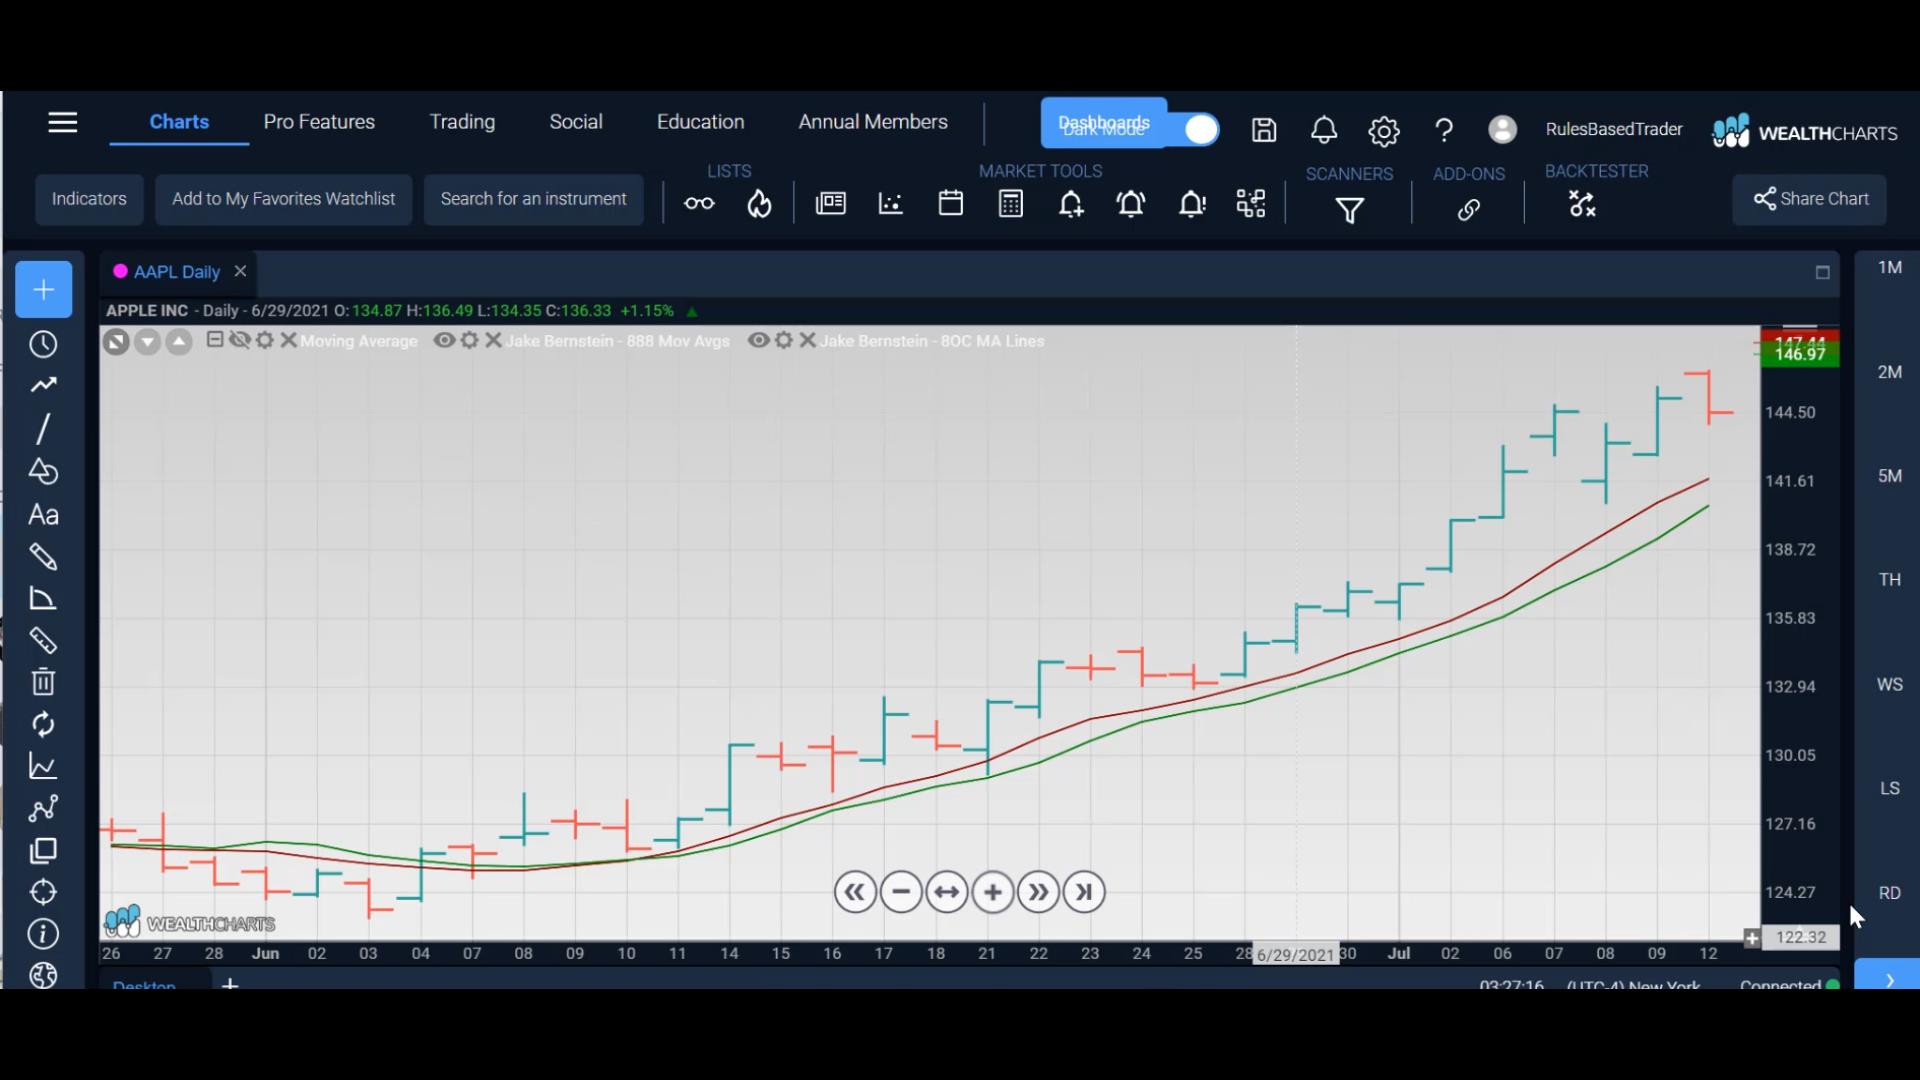Zoom in chart with plus control
This screenshot has height=1080, width=1920.
tap(993, 892)
